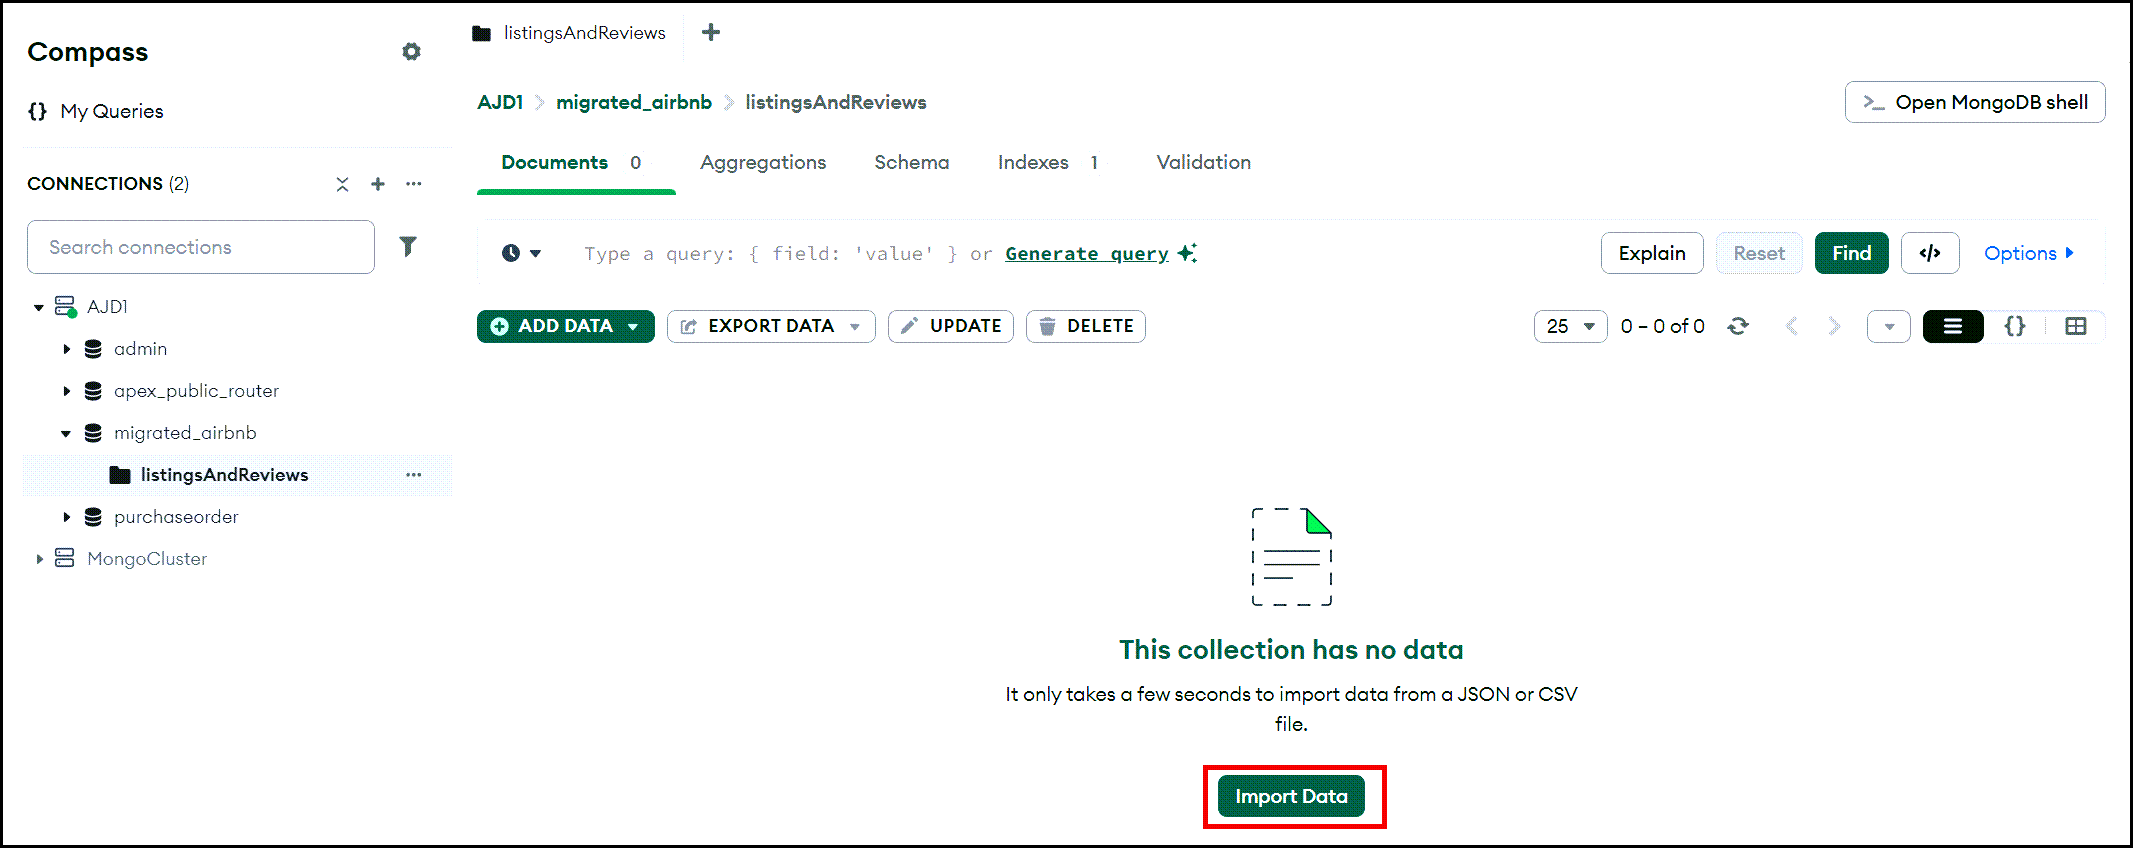This screenshot has height=848, width=2133.
Task: Click the UPDATE button
Action: [950, 326]
